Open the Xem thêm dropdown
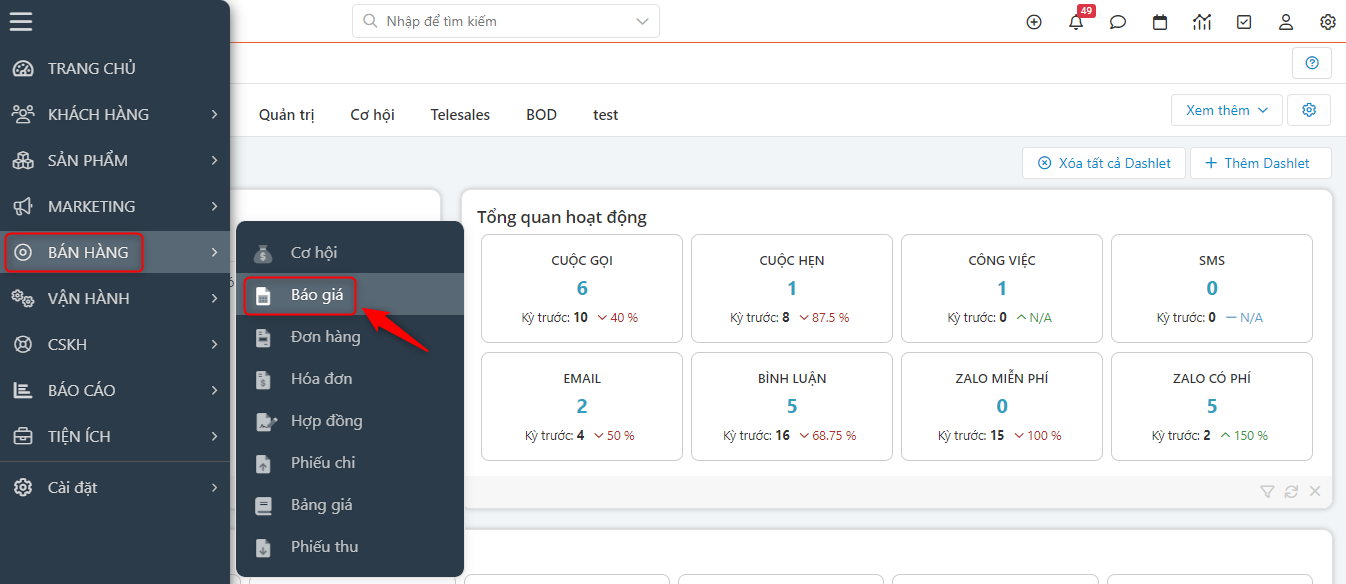Viewport: 1346px width, 584px height. (1226, 109)
